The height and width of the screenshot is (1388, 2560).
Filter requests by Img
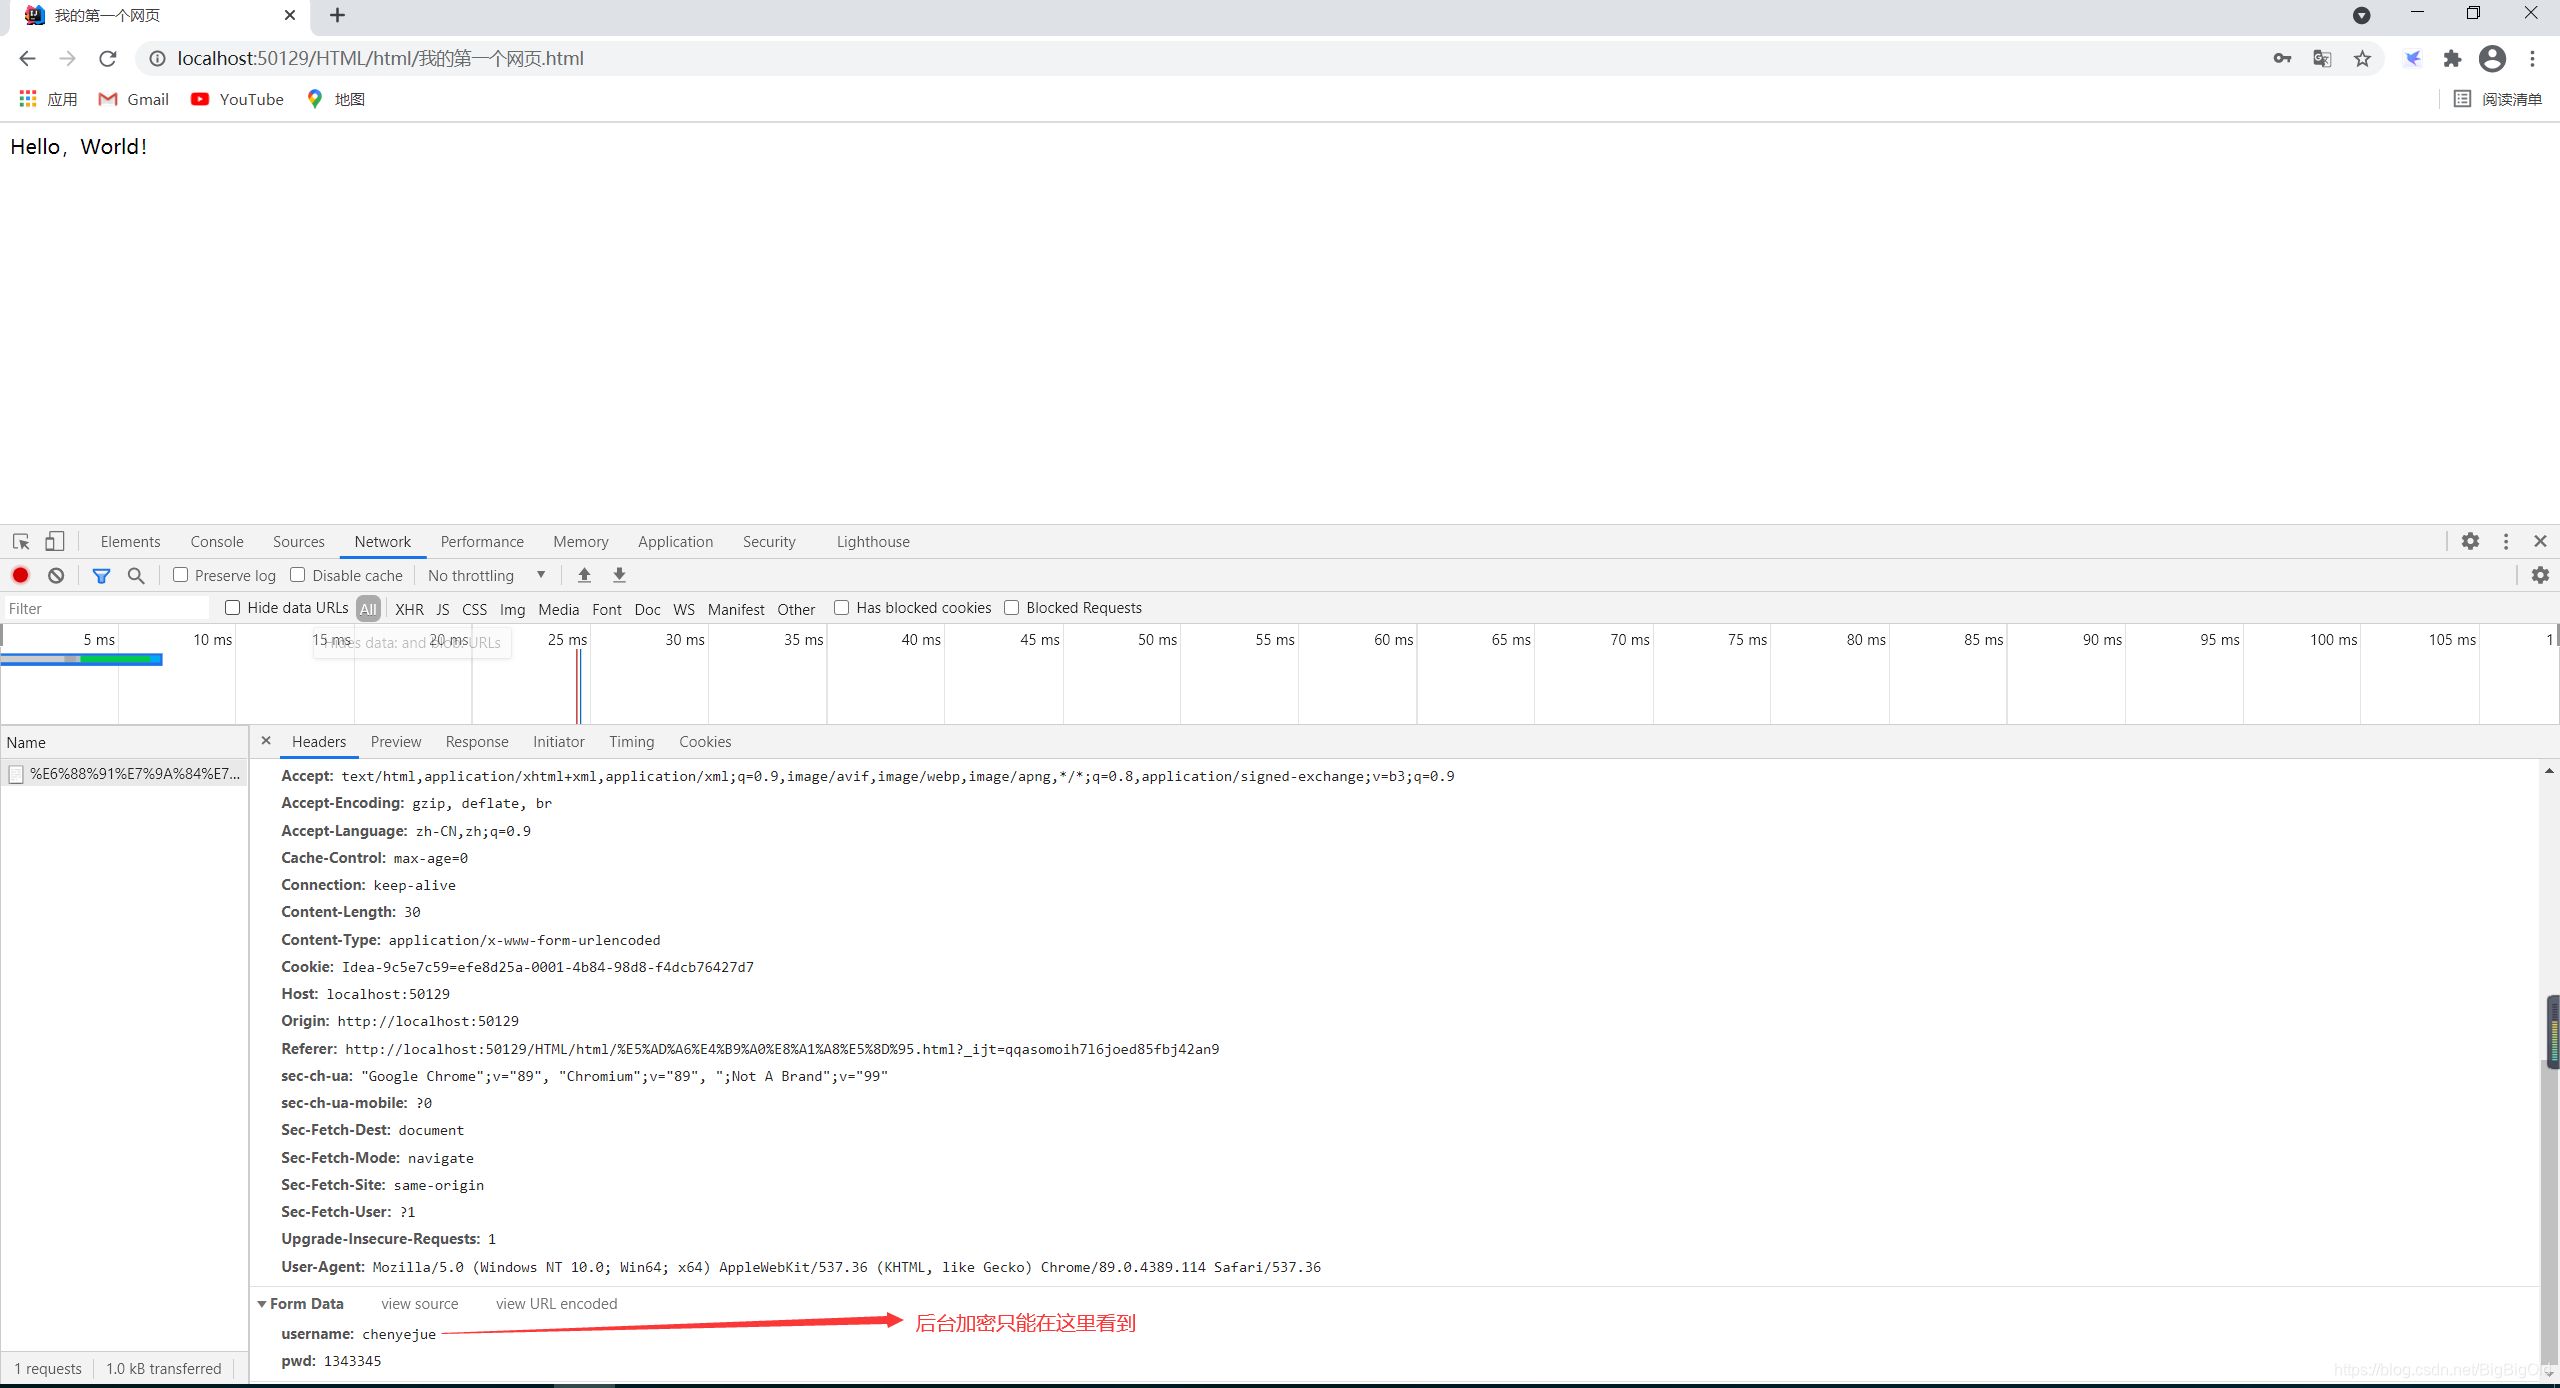(x=512, y=609)
